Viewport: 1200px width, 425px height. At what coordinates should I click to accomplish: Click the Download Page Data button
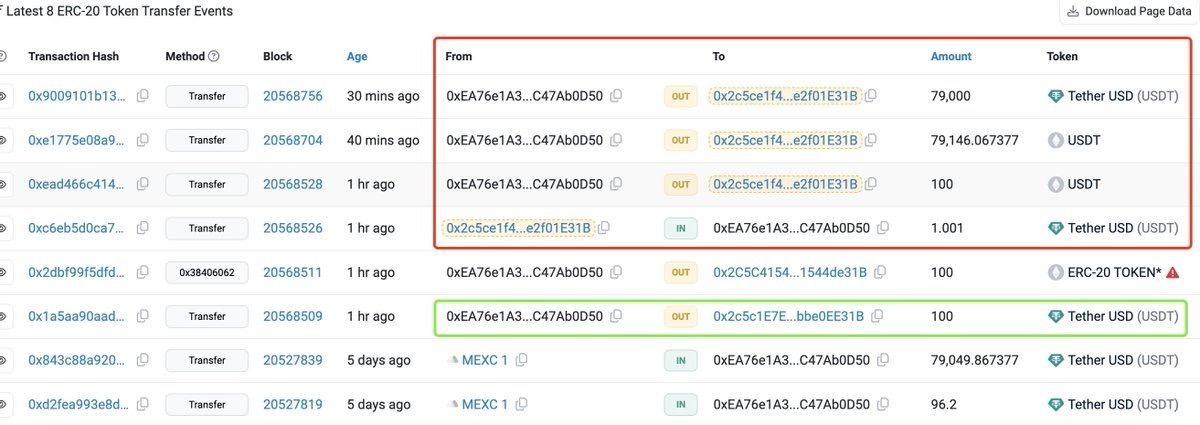(x=1128, y=12)
